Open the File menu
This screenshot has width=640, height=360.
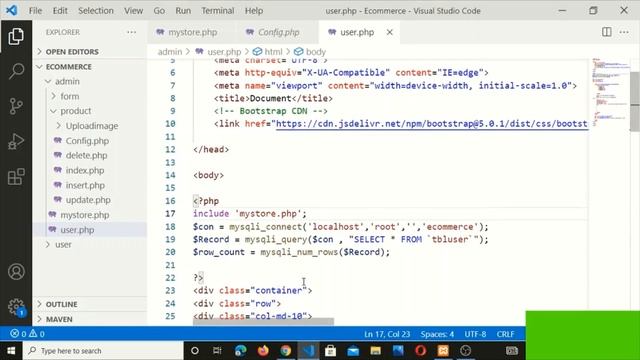[x=35, y=11]
